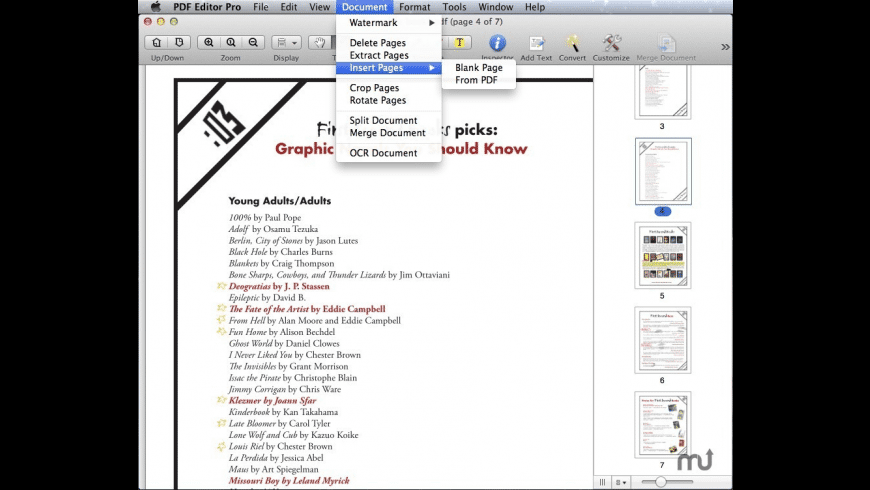
Task: Choose Blank Page from Insert Pages submenu
Action: point(478,68)
